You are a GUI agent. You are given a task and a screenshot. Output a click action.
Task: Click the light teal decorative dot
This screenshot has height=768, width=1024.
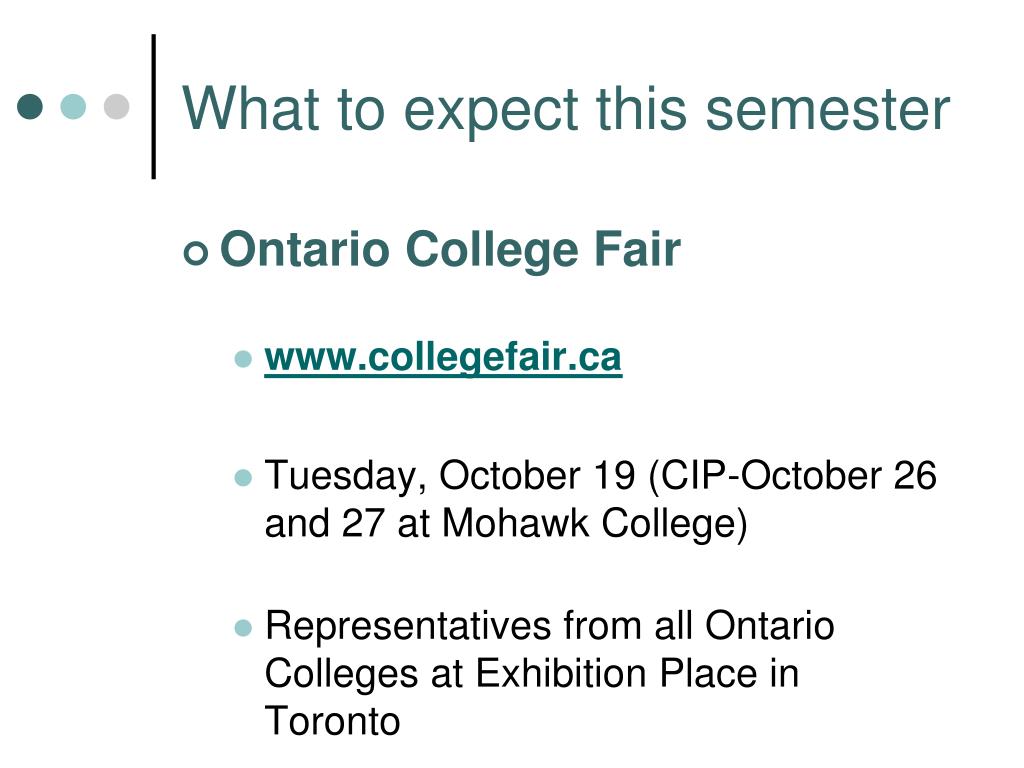point(73,106)
